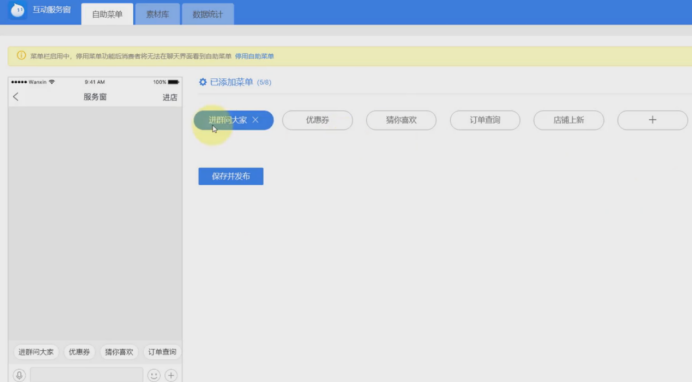Remove 进群问大家 with its X icon
The height and width of the screenshot is (382, 693).
[255, 120]
